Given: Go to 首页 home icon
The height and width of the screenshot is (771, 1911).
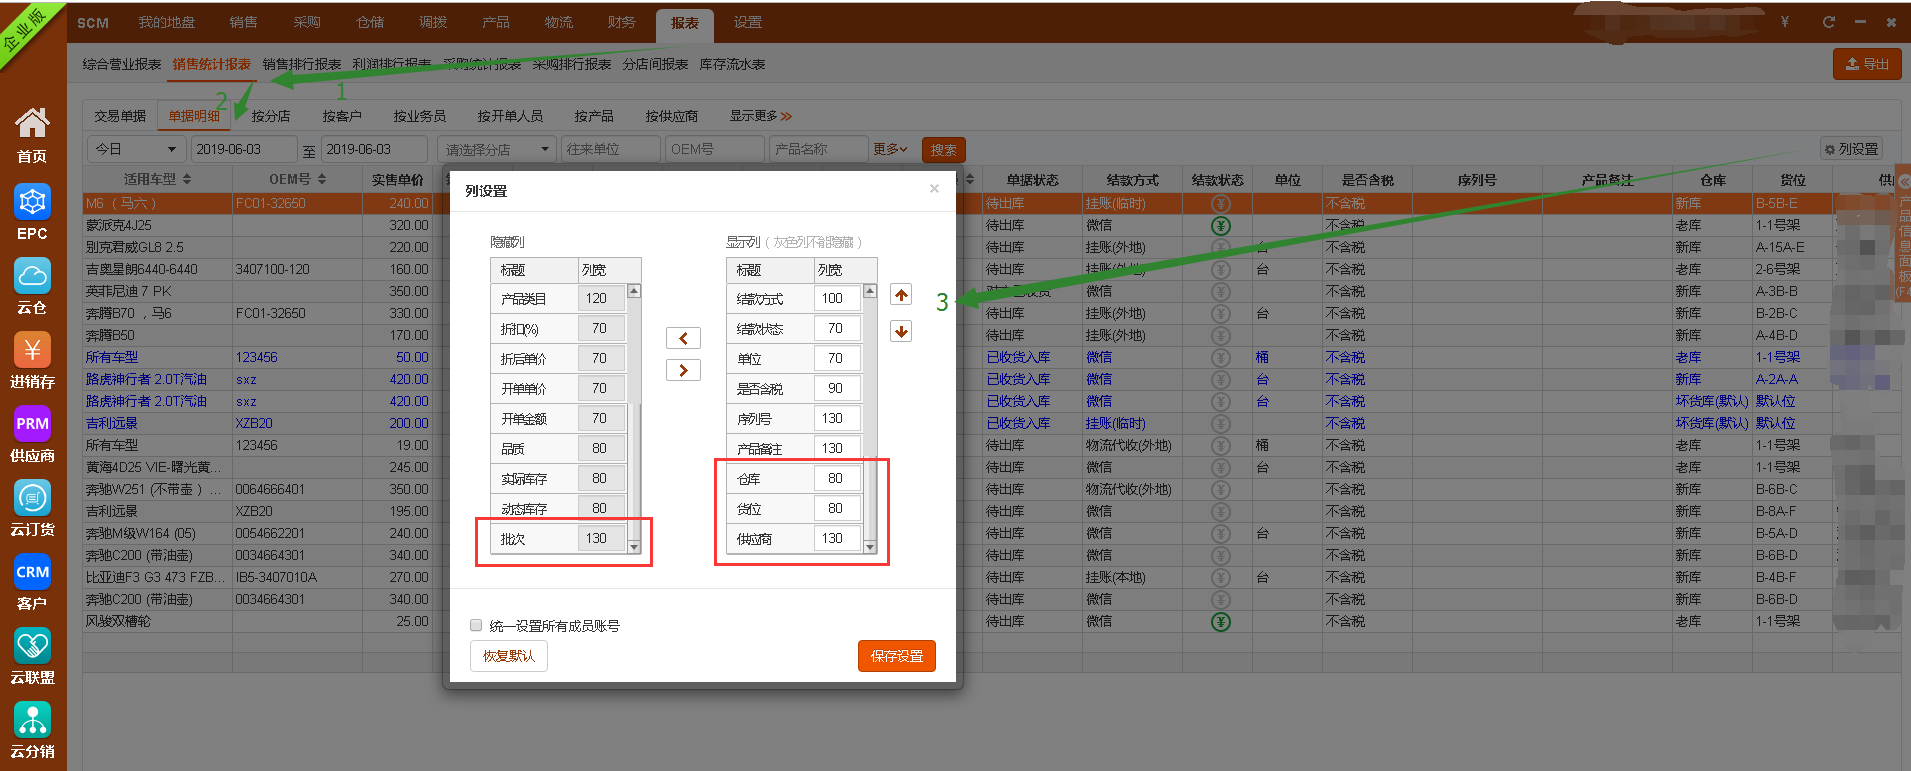Looking at the screenshot, I should [x=32, y=125].
